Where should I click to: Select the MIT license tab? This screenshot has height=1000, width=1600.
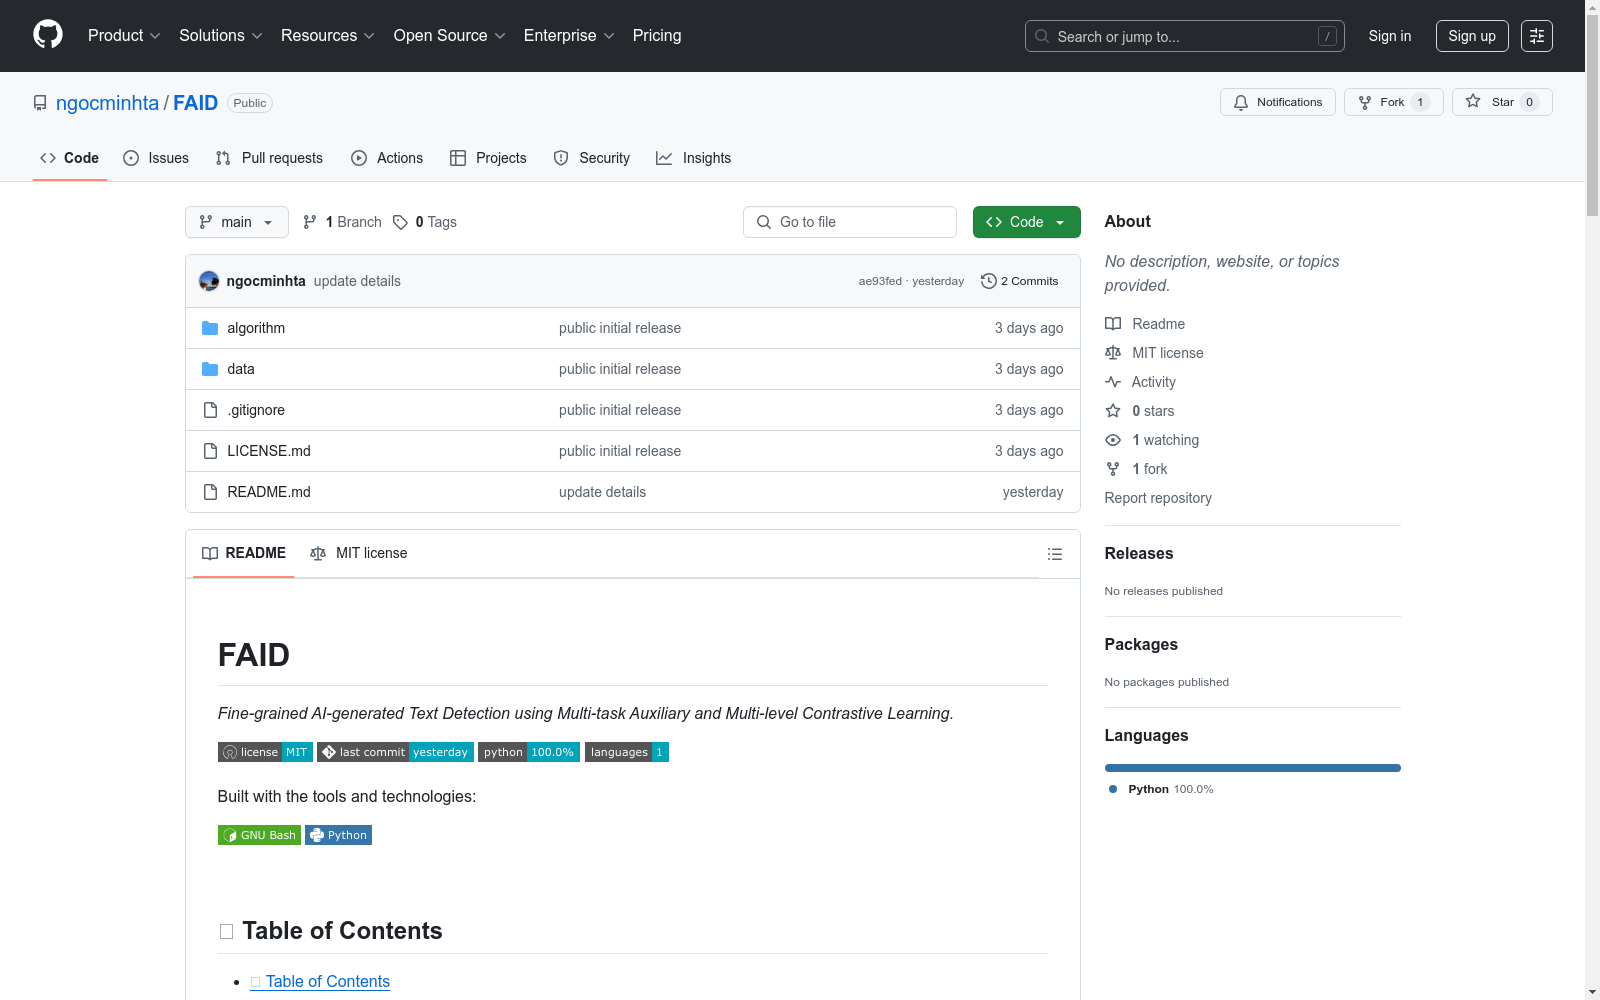[359, 553]
